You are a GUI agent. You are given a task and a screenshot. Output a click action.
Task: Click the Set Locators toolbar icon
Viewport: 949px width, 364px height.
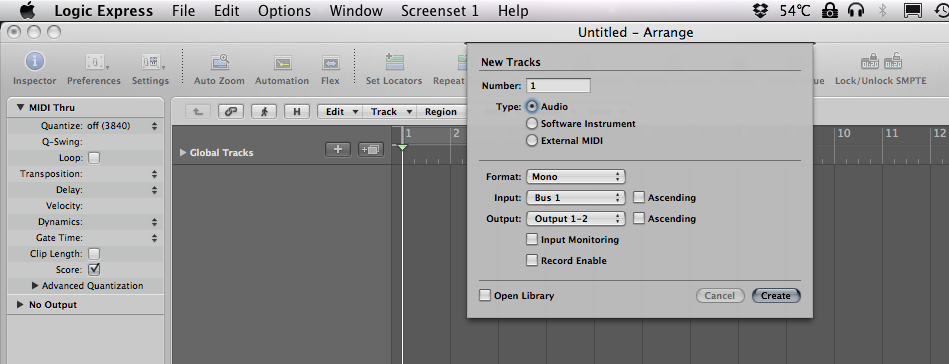(394, 62)
